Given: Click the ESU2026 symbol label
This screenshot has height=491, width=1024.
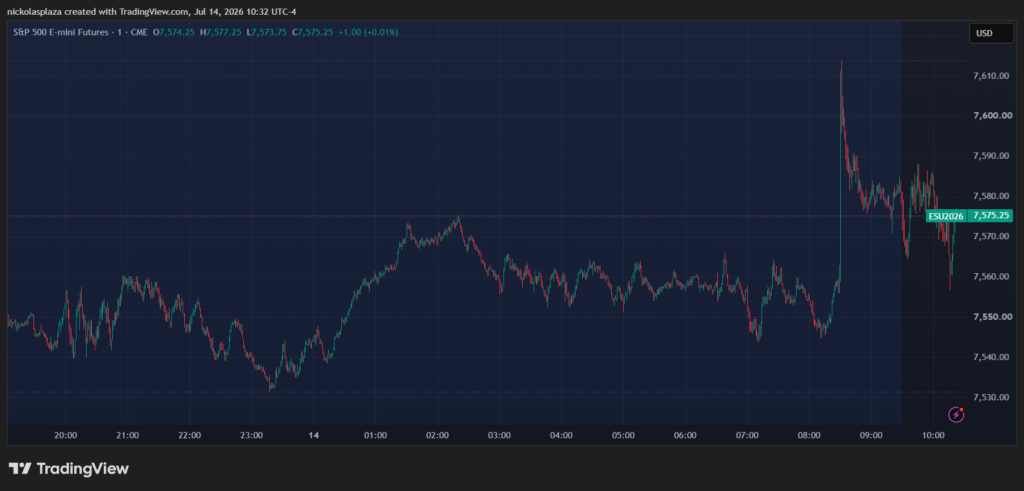Looking at the screenshot, I should 946,216.
